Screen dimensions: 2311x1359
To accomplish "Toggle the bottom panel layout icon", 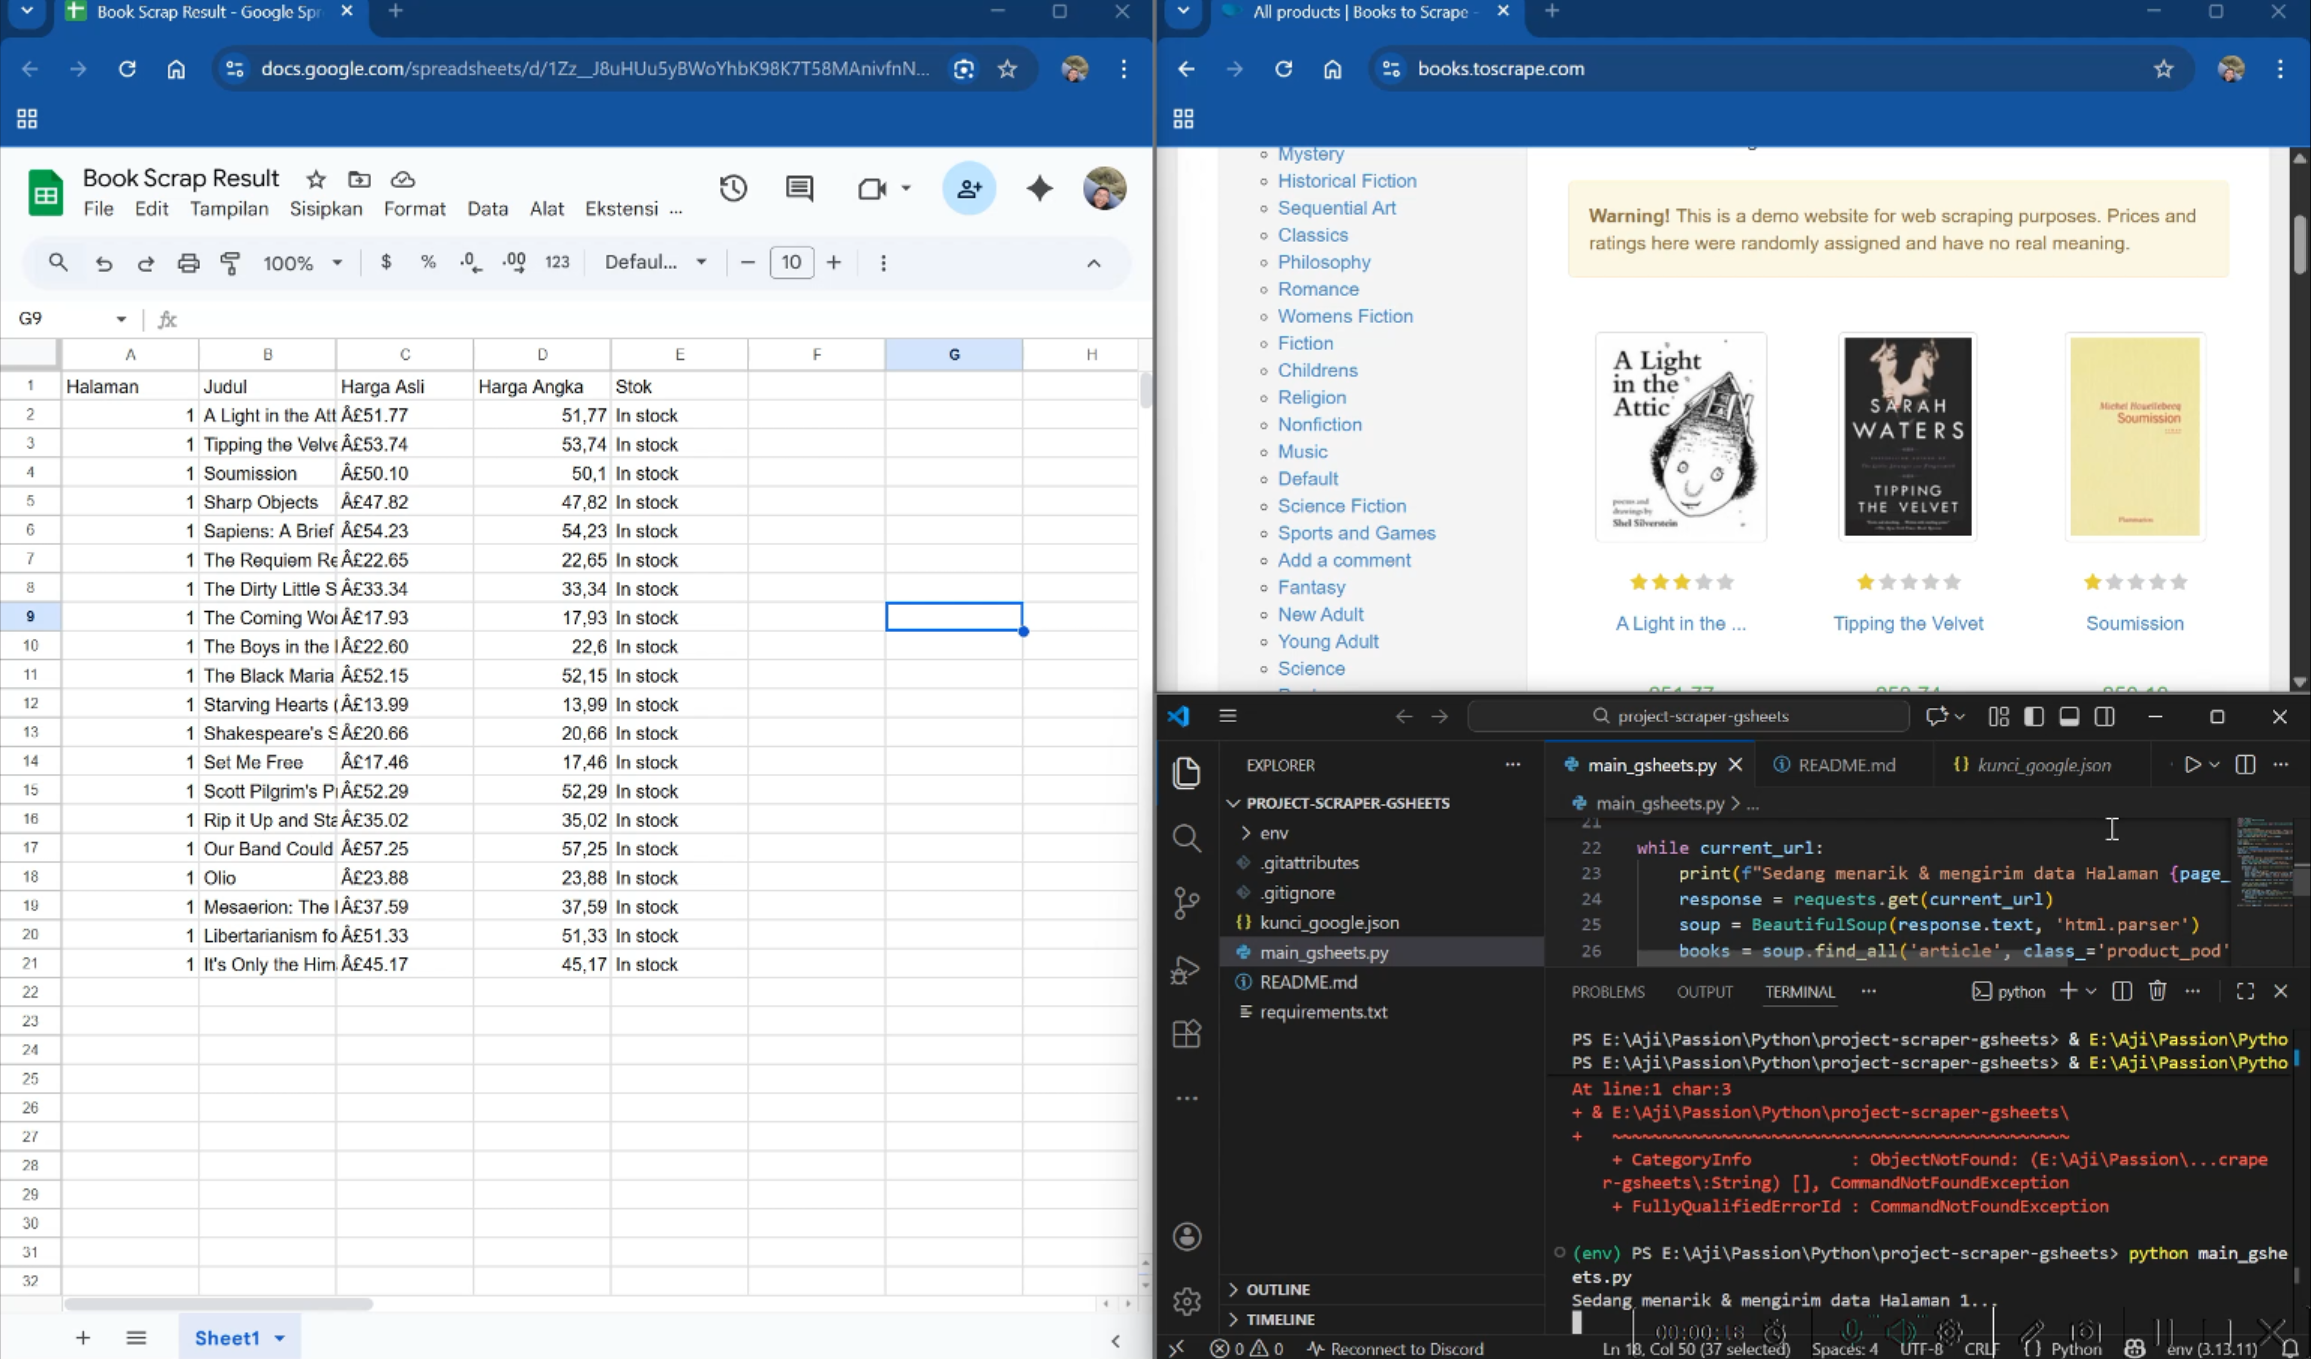I will coord(2069,716).
